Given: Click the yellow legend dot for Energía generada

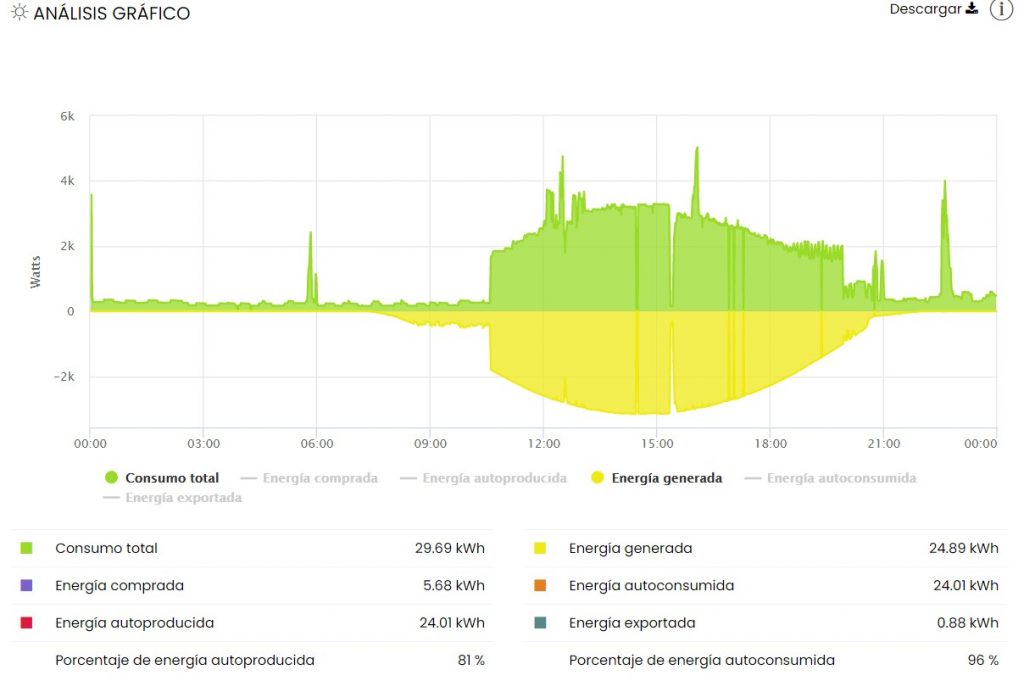Looking at the screenshot, I should pyautogui.click(x=597, y=478).
